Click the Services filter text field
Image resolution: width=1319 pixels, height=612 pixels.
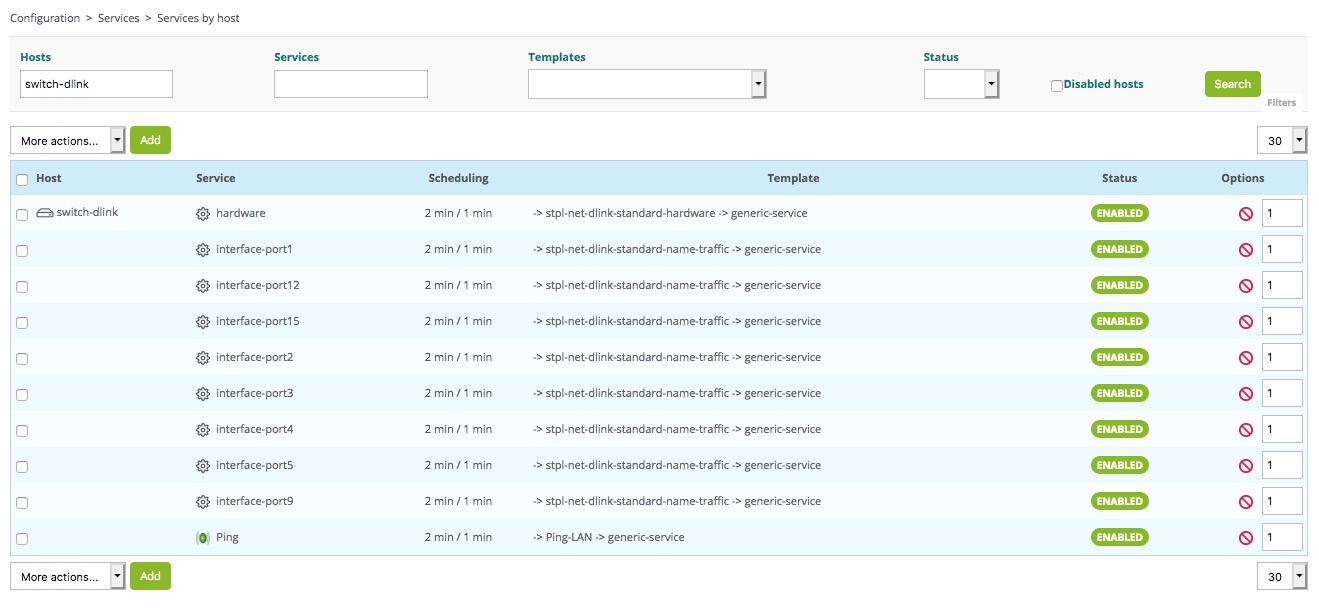point(350,85)
